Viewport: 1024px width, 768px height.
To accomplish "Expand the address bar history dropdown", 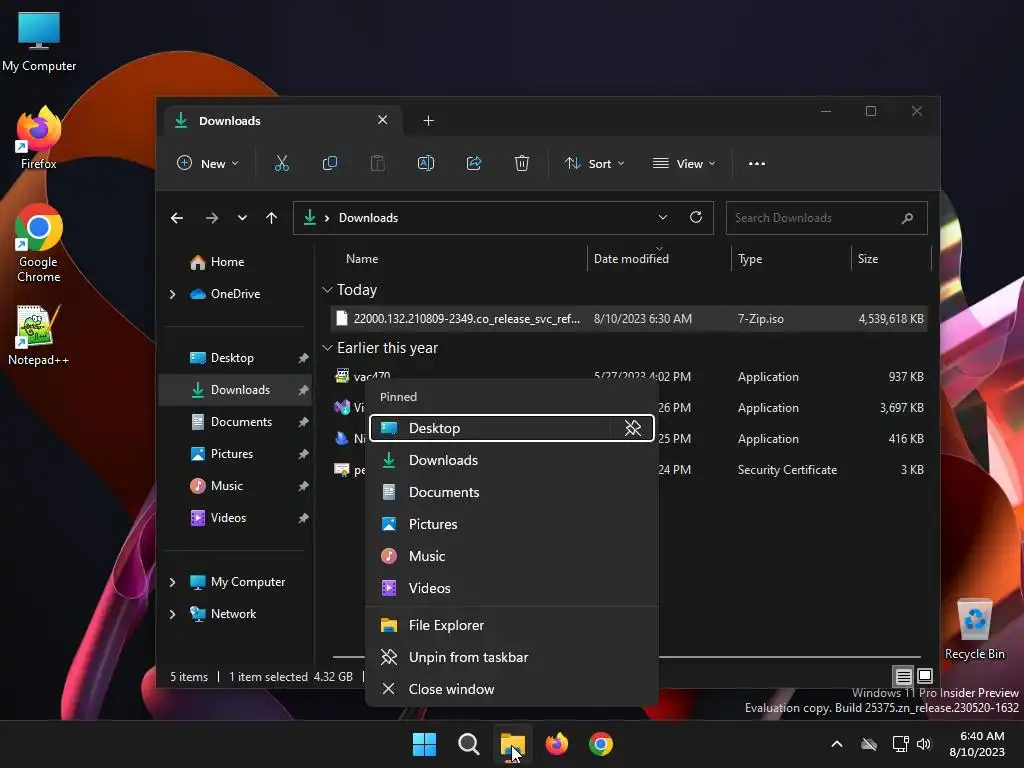I will click(663, 217).
